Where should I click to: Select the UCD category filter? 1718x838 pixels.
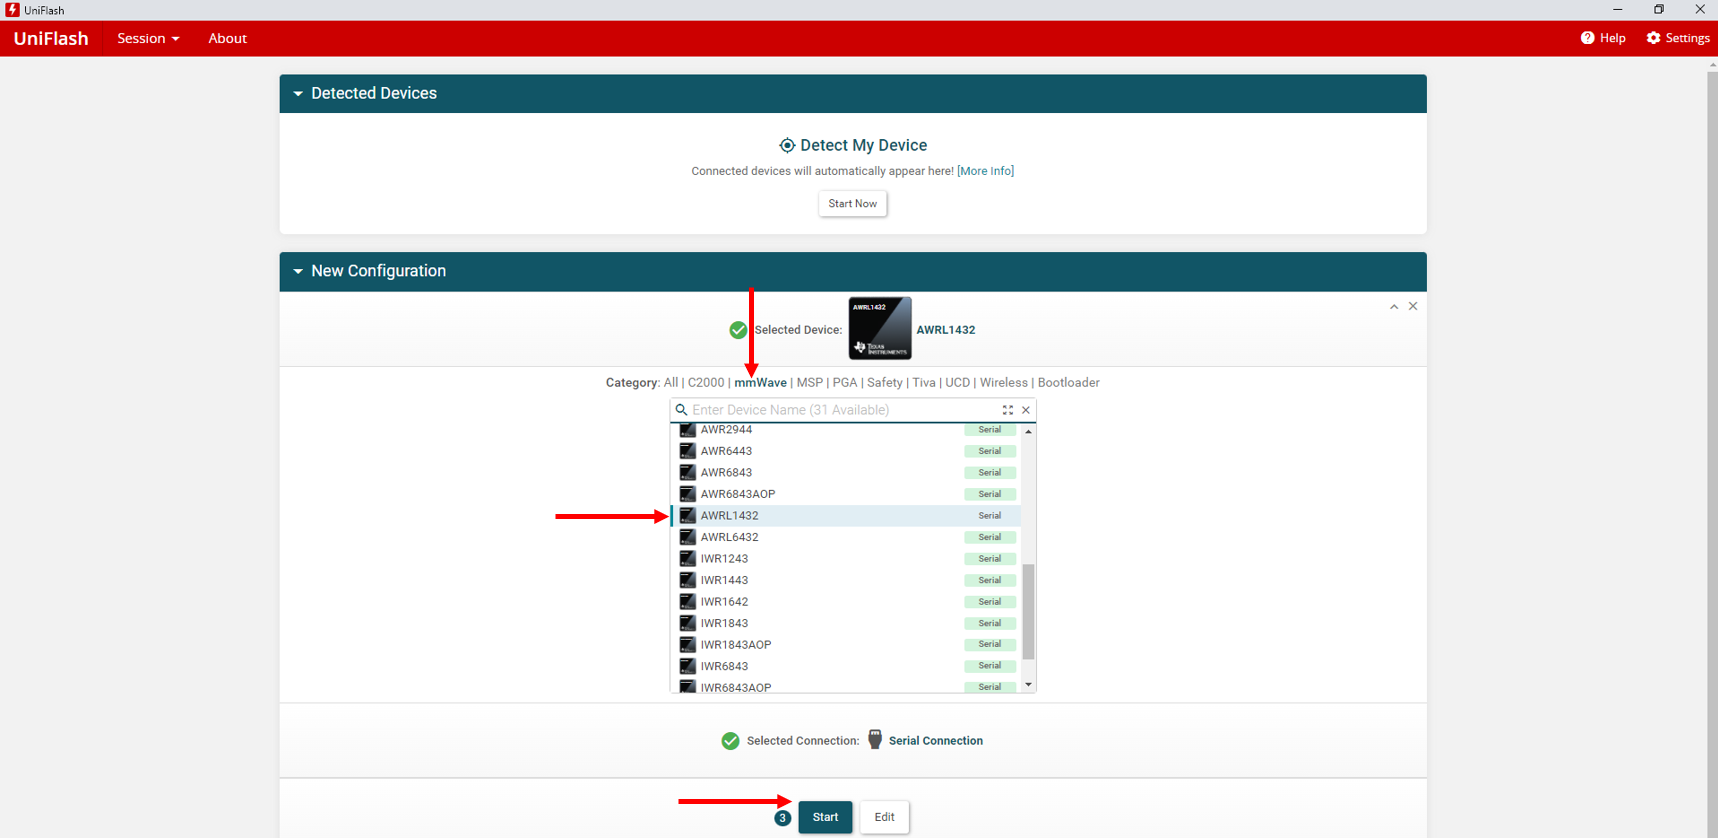pos(958,383)
